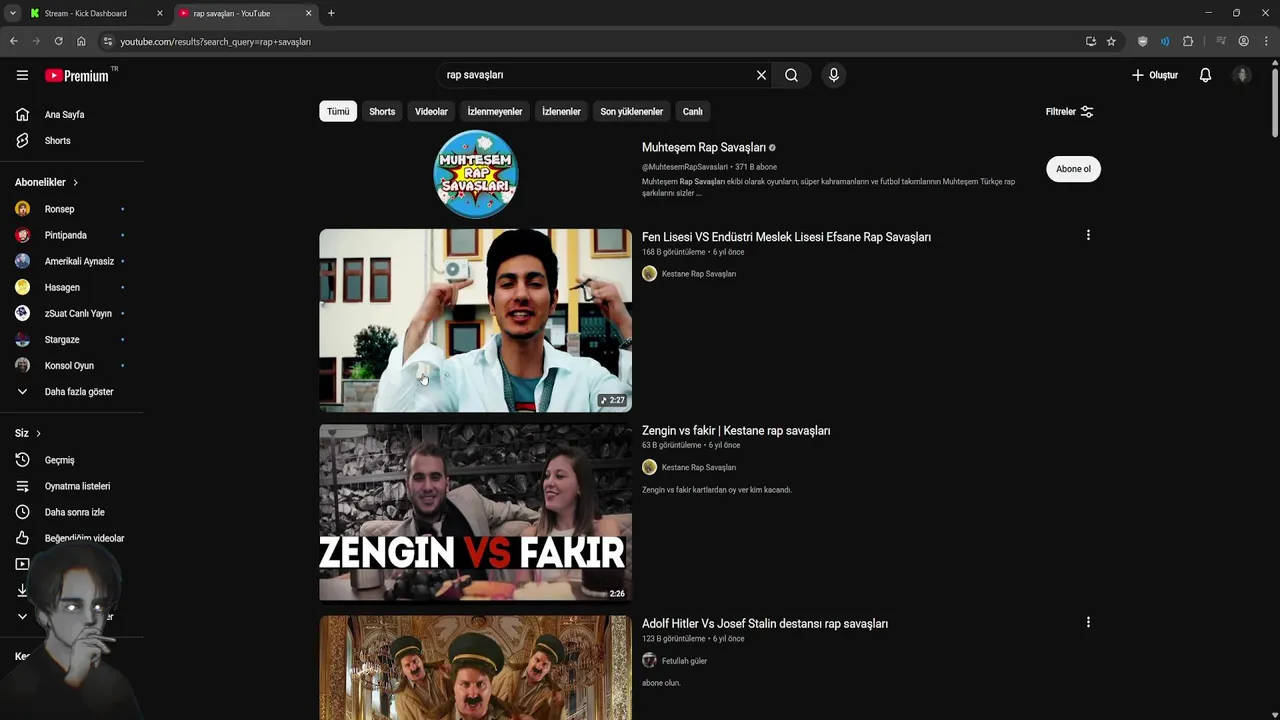This screenshot has width=1280, height=720.
Task: Open Geçmiş history icon in sidebar
Action: 22,460
